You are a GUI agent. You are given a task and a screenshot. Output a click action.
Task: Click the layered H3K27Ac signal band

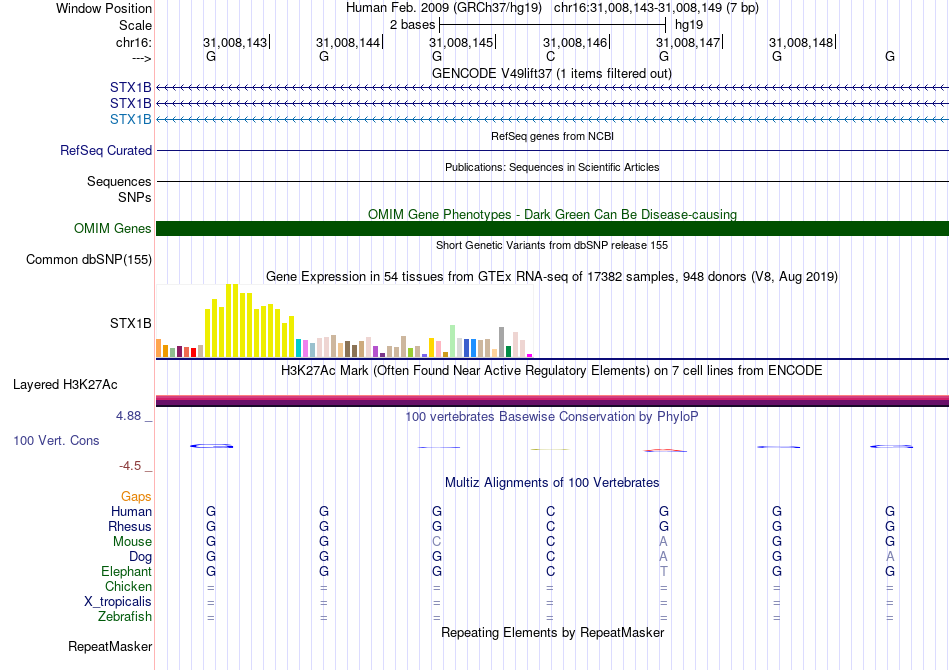click(x=552, y=400)
